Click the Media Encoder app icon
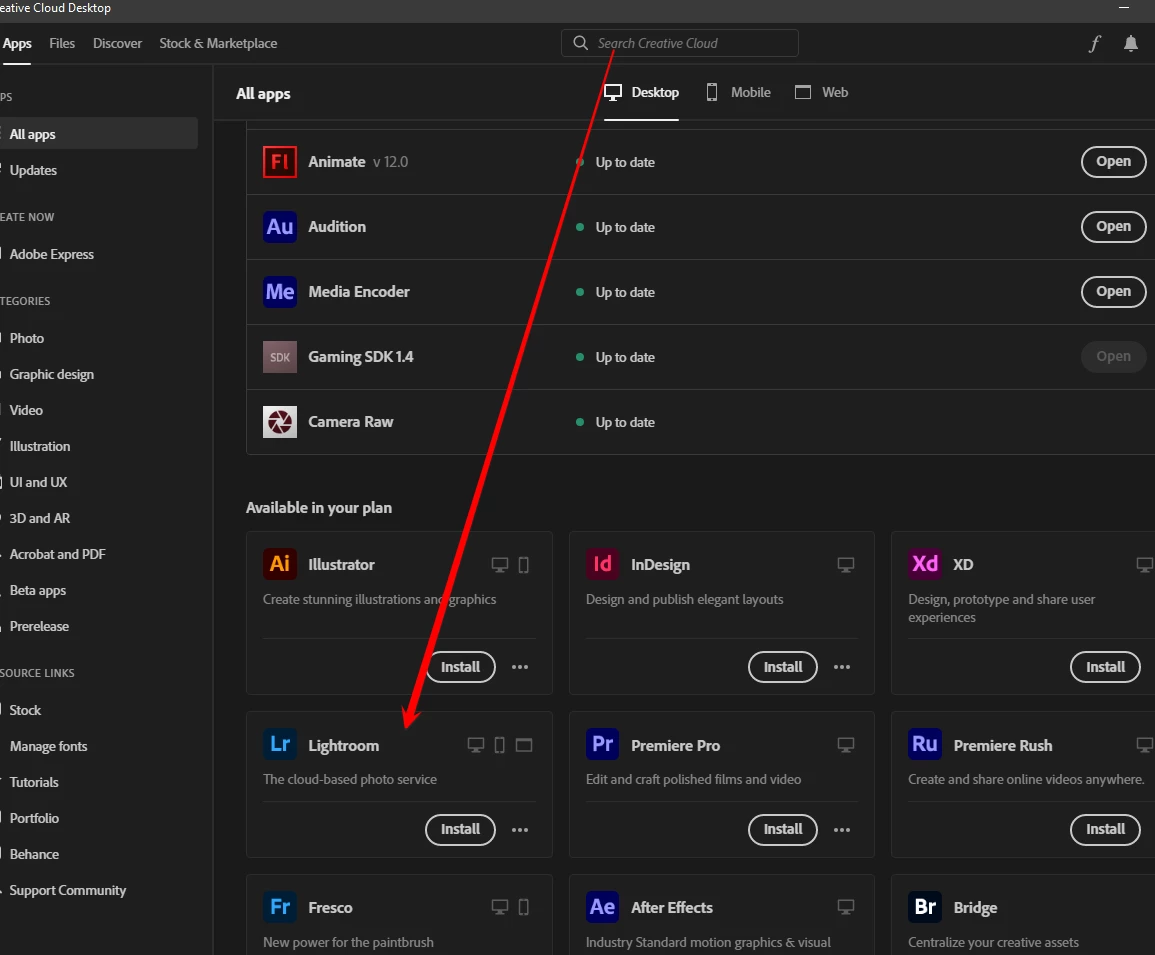Viewport: 1155px width, 955px height. (x=280, y=292)
